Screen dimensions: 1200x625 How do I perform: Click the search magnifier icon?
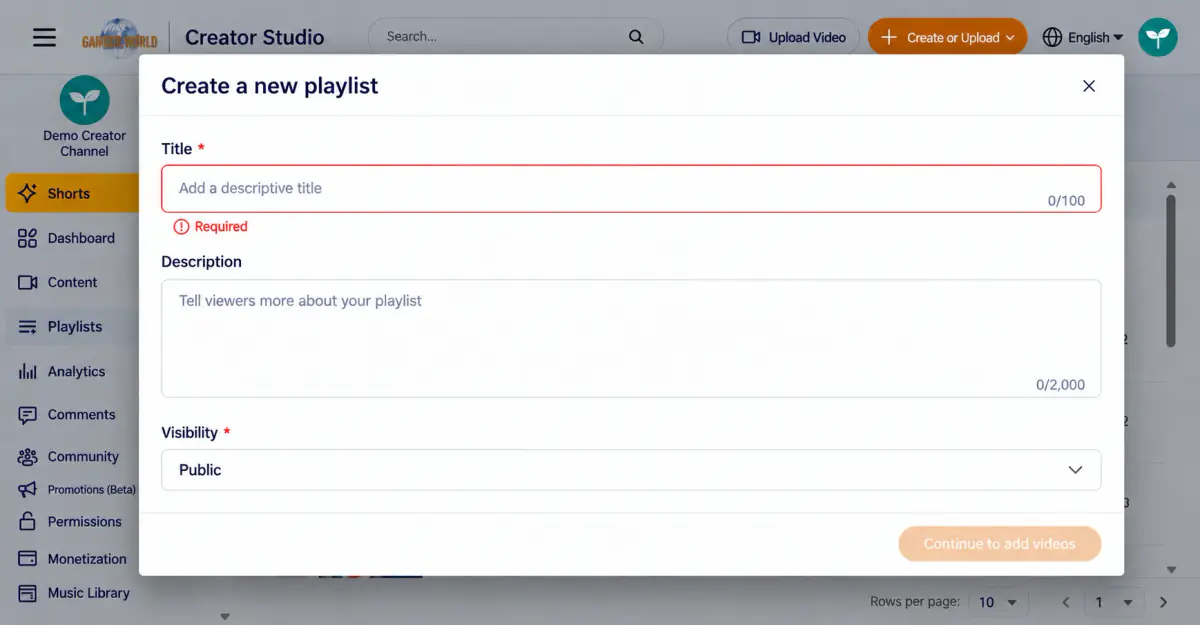[636, 37]
